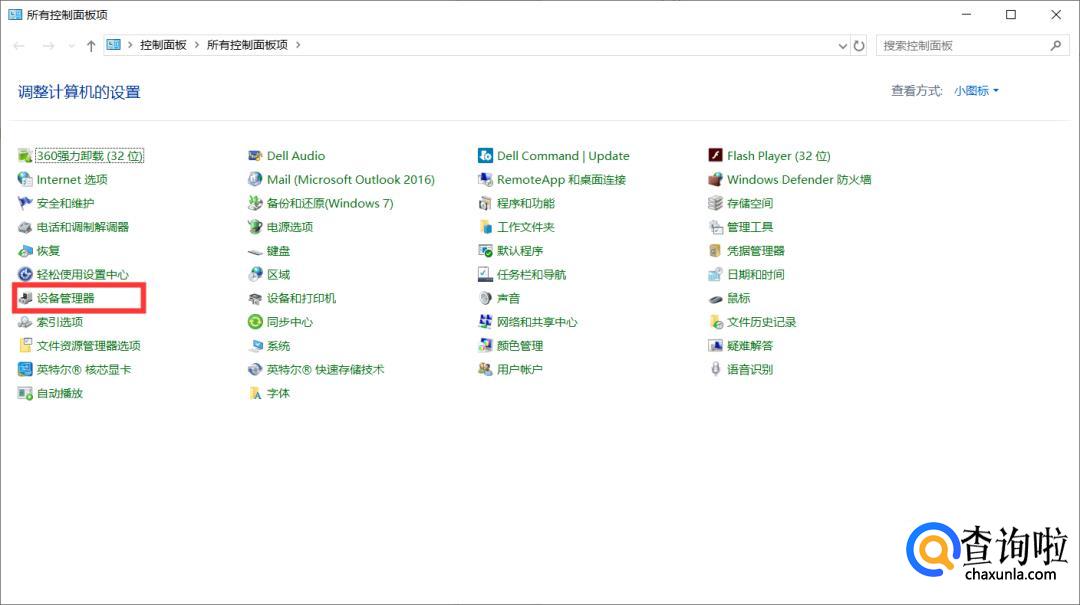
Task: Open the 工作文件夹 link
Action: point(526,227)
